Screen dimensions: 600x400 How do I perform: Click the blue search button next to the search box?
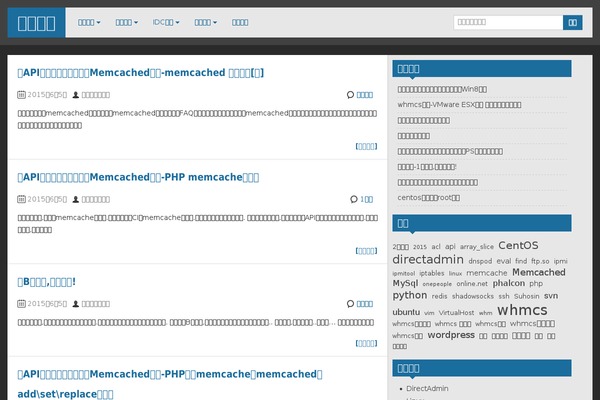coord(572,22)
